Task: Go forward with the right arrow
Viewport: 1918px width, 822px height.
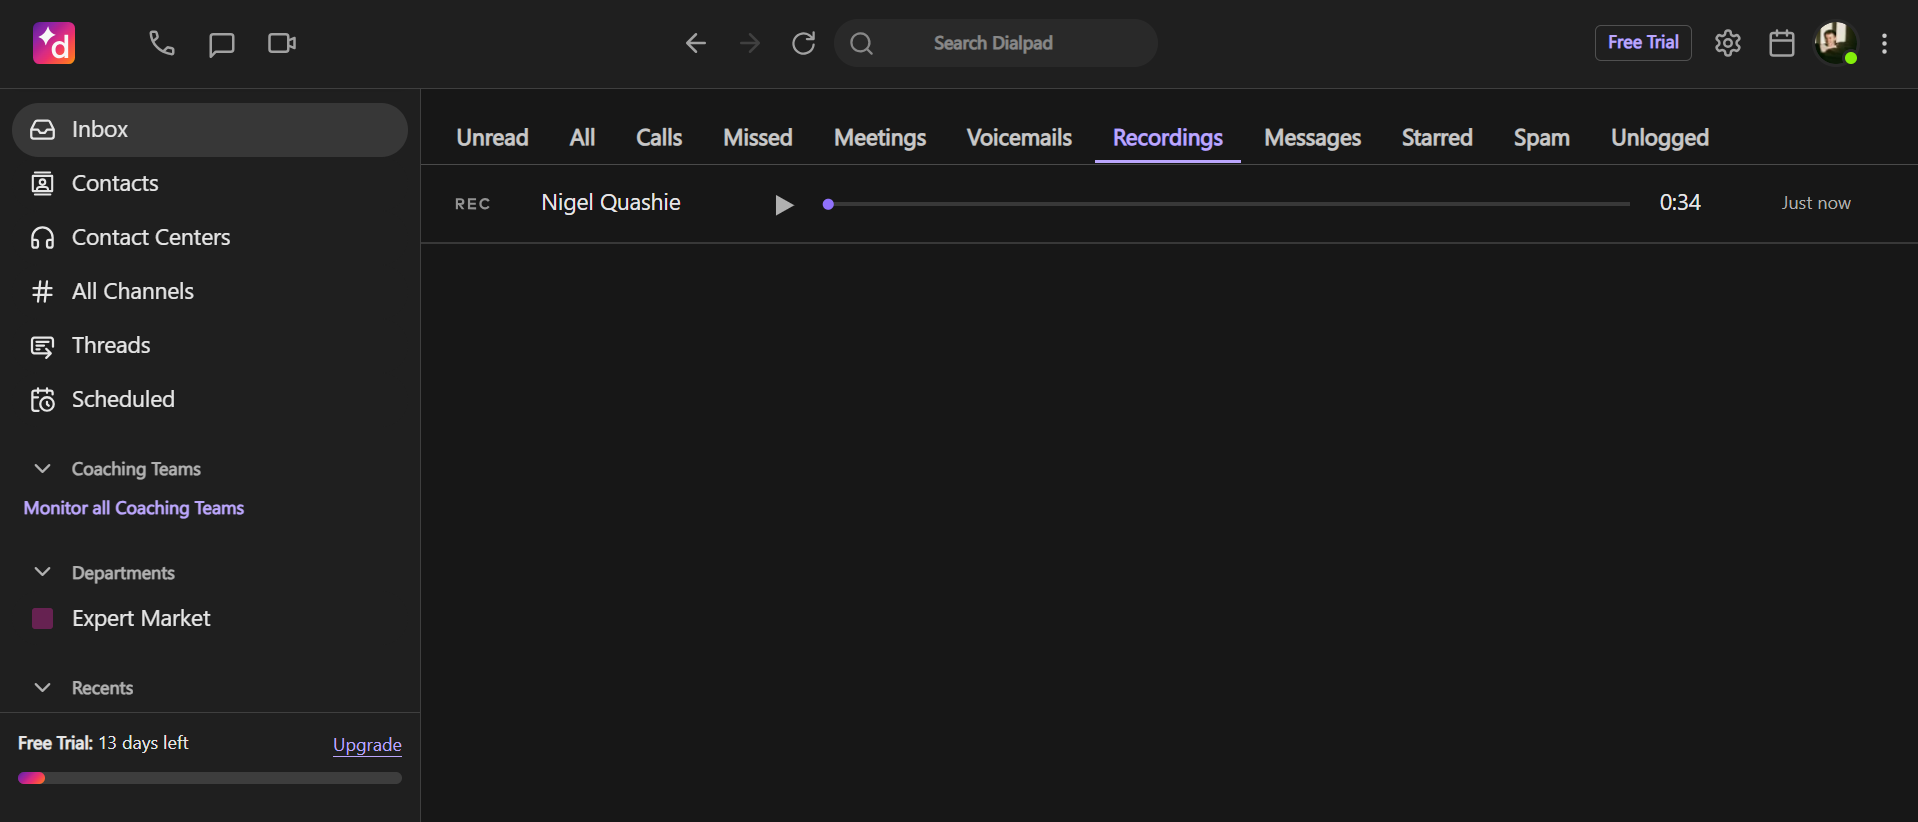Action: tap(750, 43)
